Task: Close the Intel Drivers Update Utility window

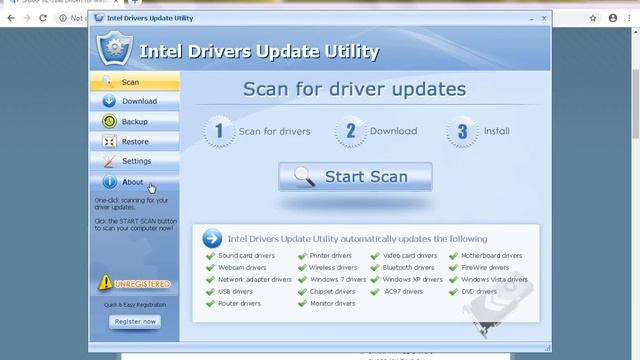Action: tap(544, 18)
